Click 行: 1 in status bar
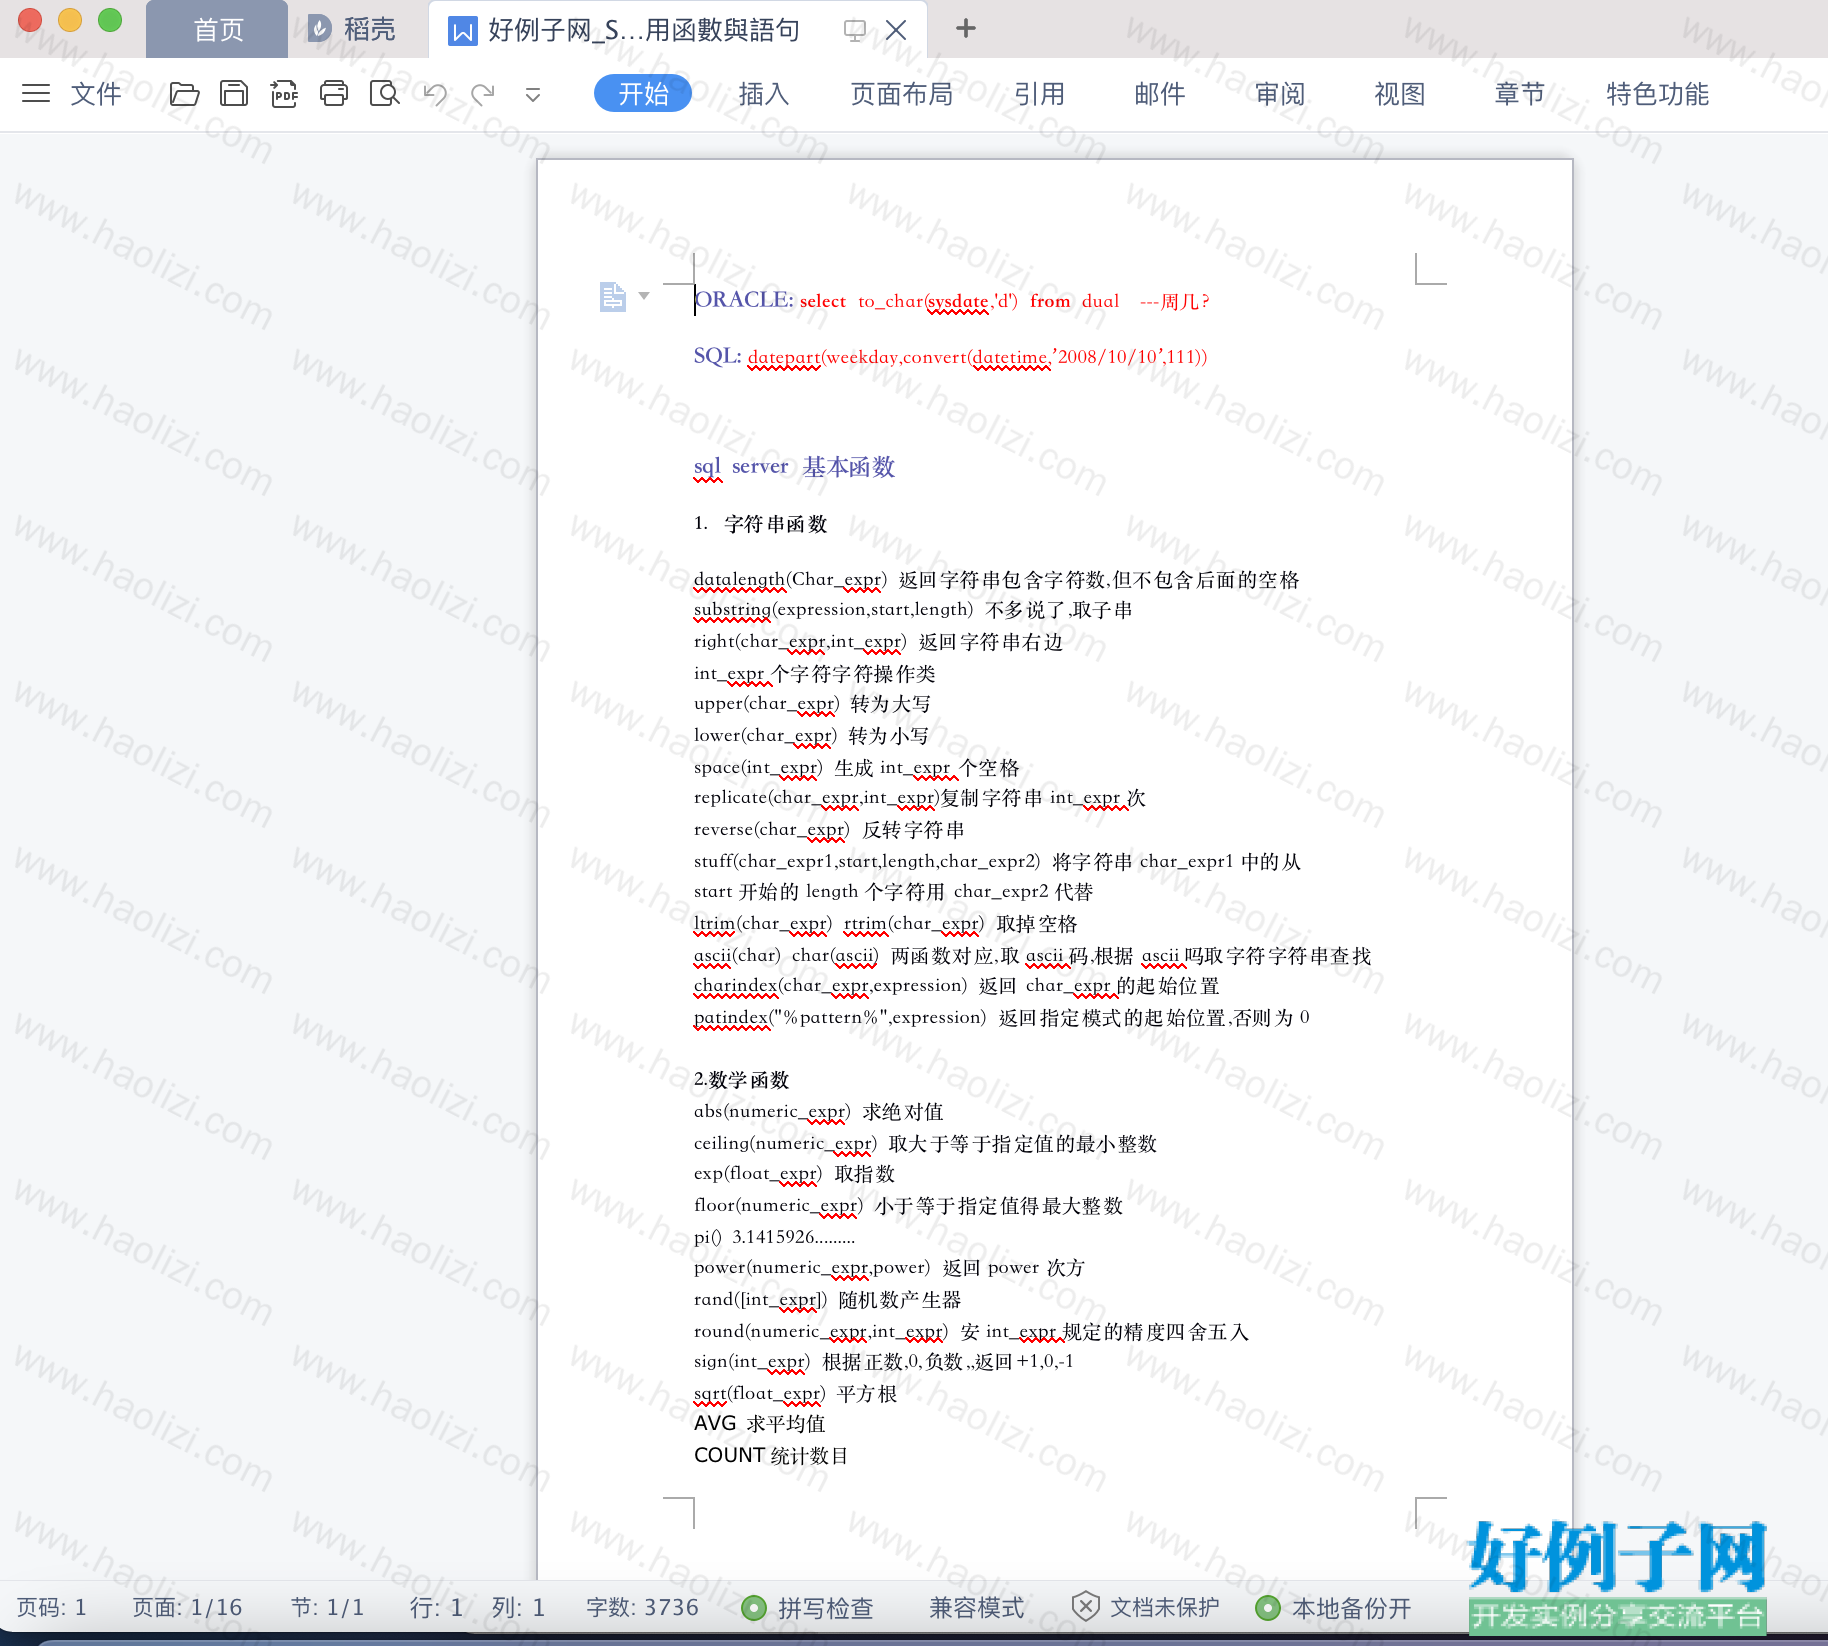The image size is (1828, 1646). tap(436, 1607)
